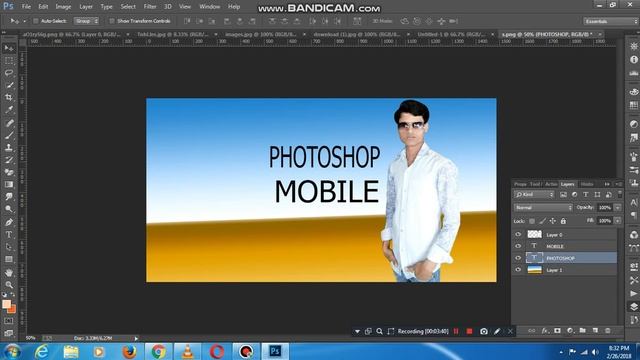The image size is (640, 360).
Task: Open the Fill slider dropdown arrow
Action: (x=618, y=221)
